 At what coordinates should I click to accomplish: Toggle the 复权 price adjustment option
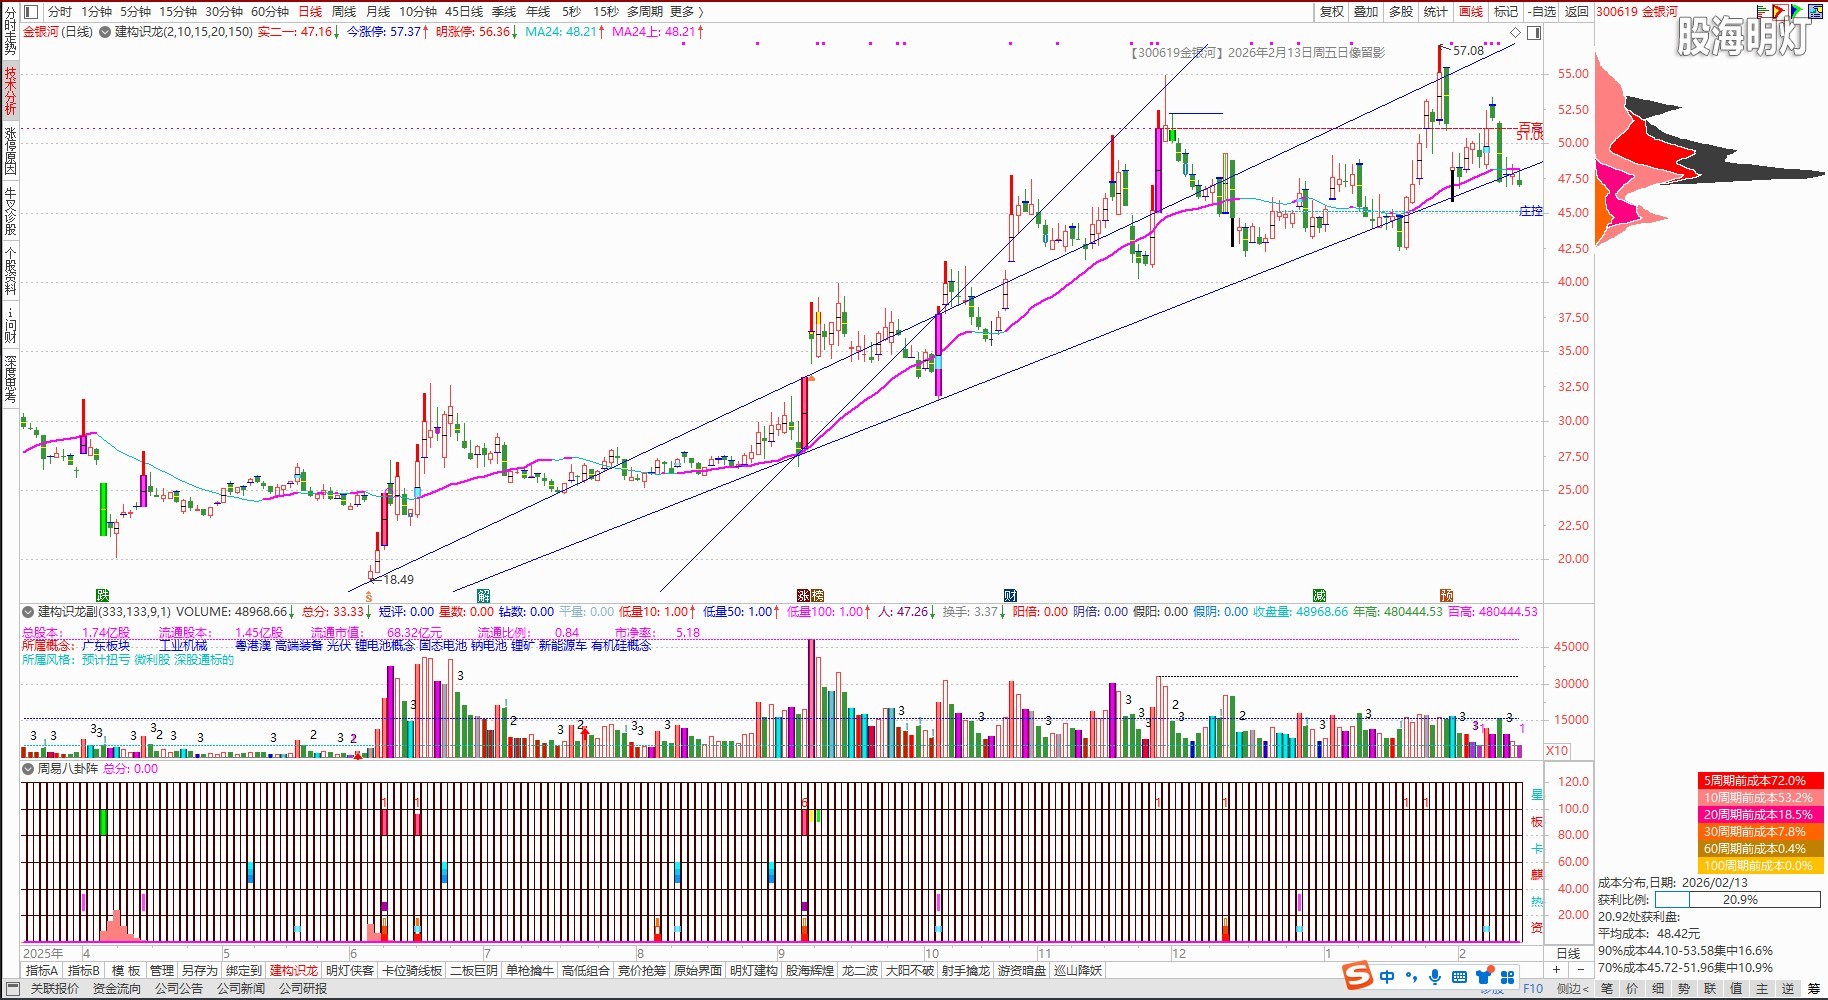(x=1331, y=12)
